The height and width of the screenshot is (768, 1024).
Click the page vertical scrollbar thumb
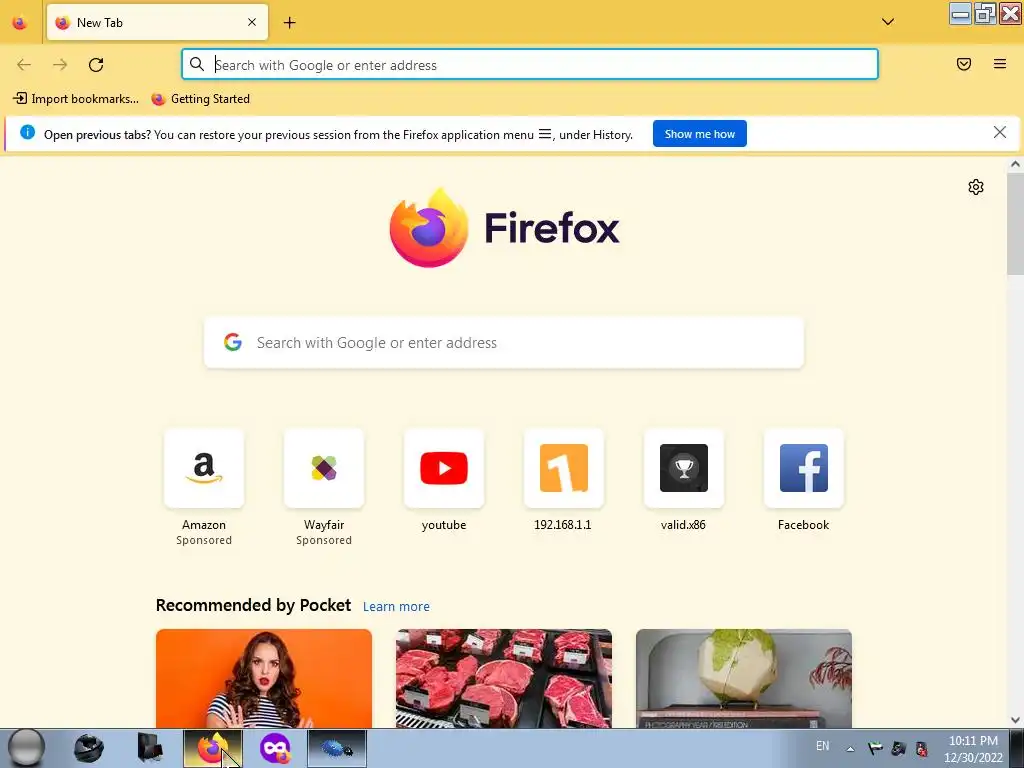point(1015,224)
